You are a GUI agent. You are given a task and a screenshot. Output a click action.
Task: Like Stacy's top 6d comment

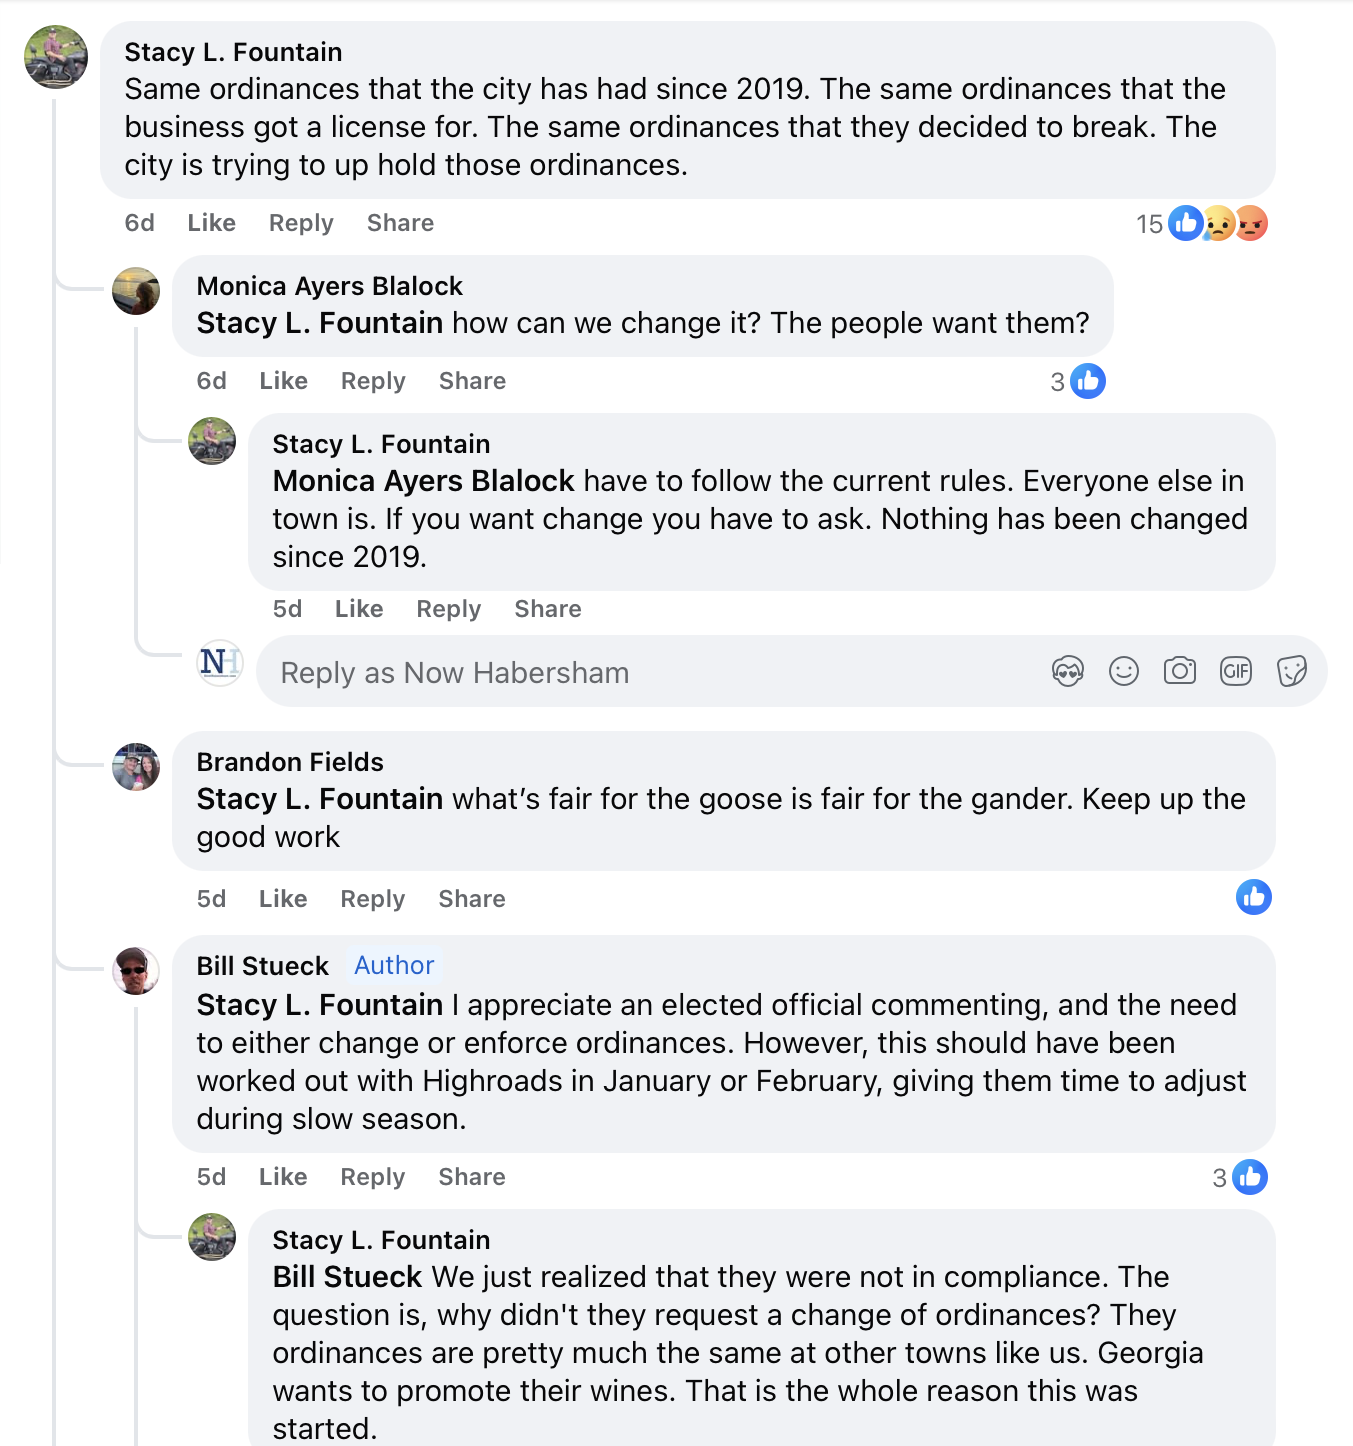click(211, 223)
